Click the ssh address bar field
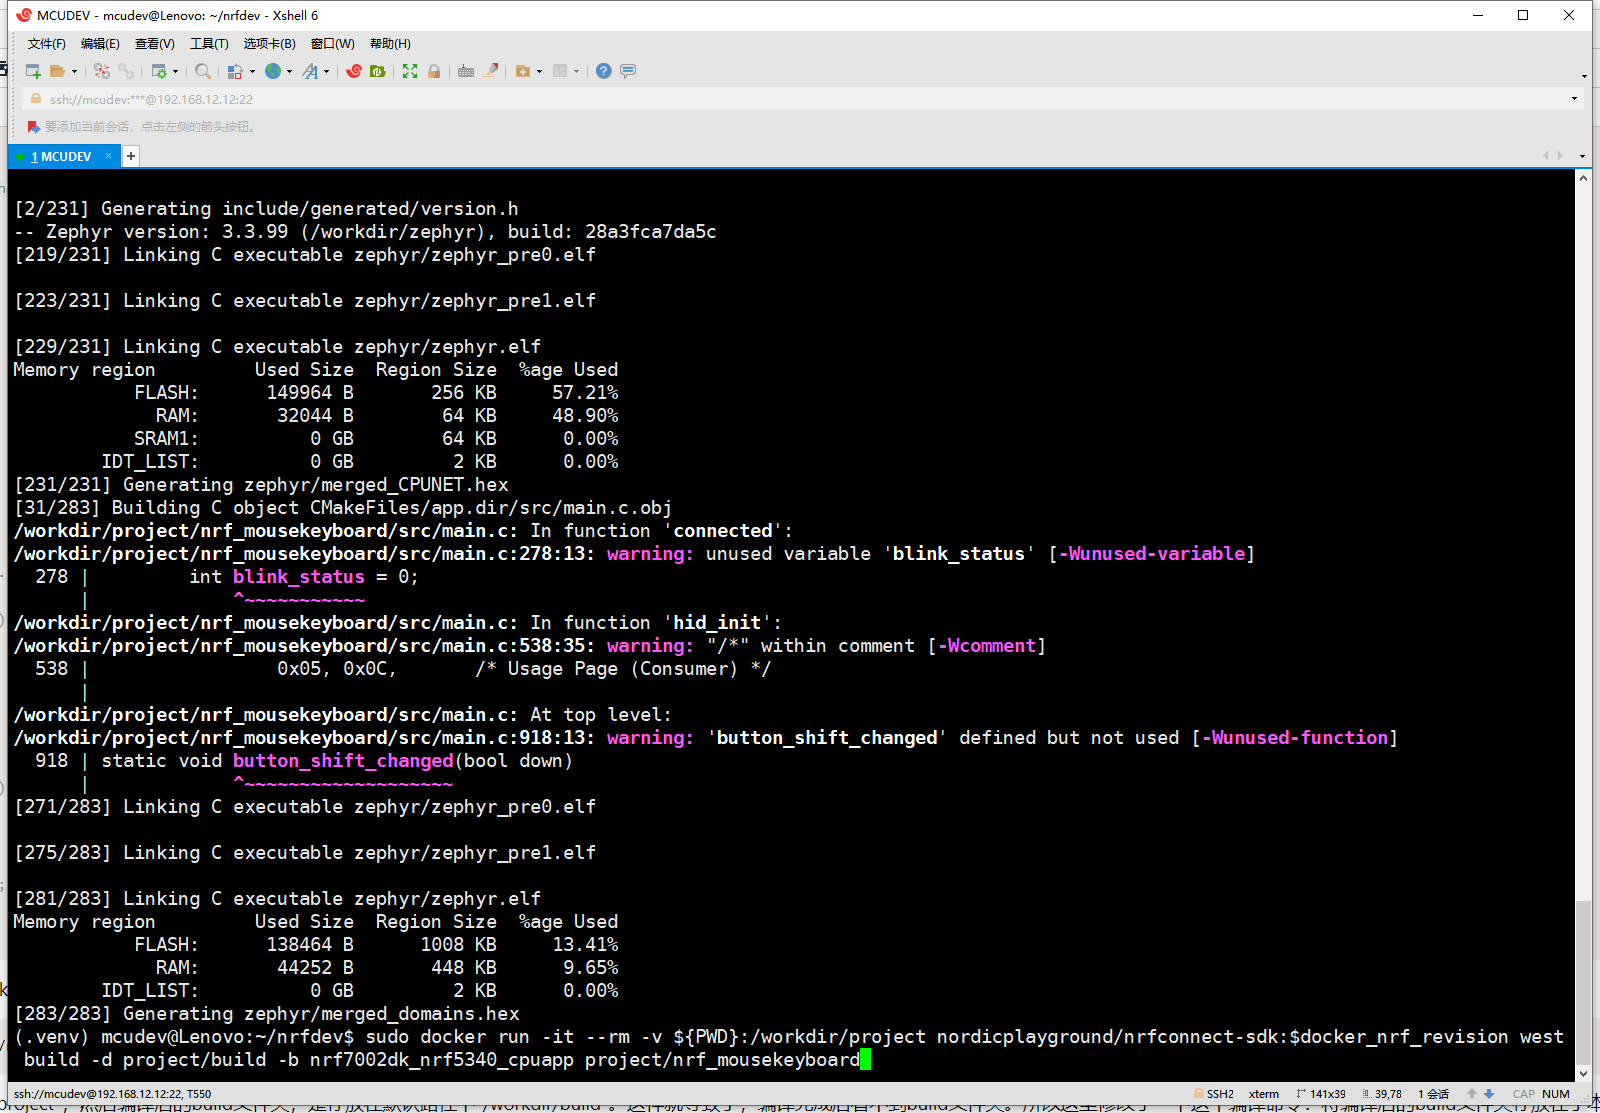 [800, 99]
